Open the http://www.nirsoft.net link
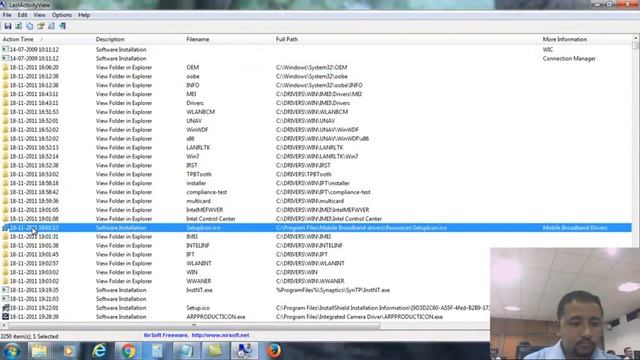The image size is (640, 360). pyautogui.click(x=220, y=335)
